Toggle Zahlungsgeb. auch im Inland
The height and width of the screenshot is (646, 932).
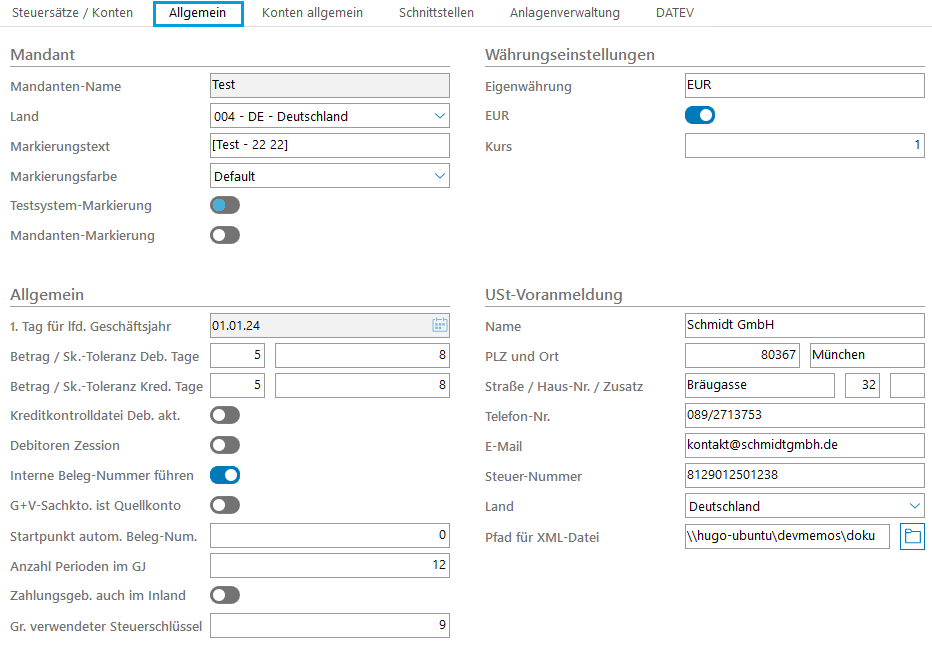(x=225, y=595)
